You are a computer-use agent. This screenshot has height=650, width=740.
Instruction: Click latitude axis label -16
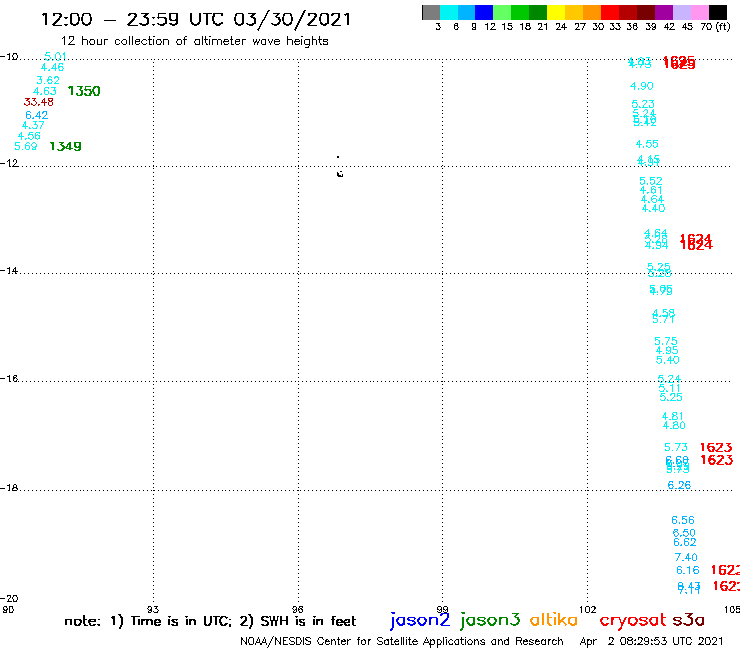9,379
